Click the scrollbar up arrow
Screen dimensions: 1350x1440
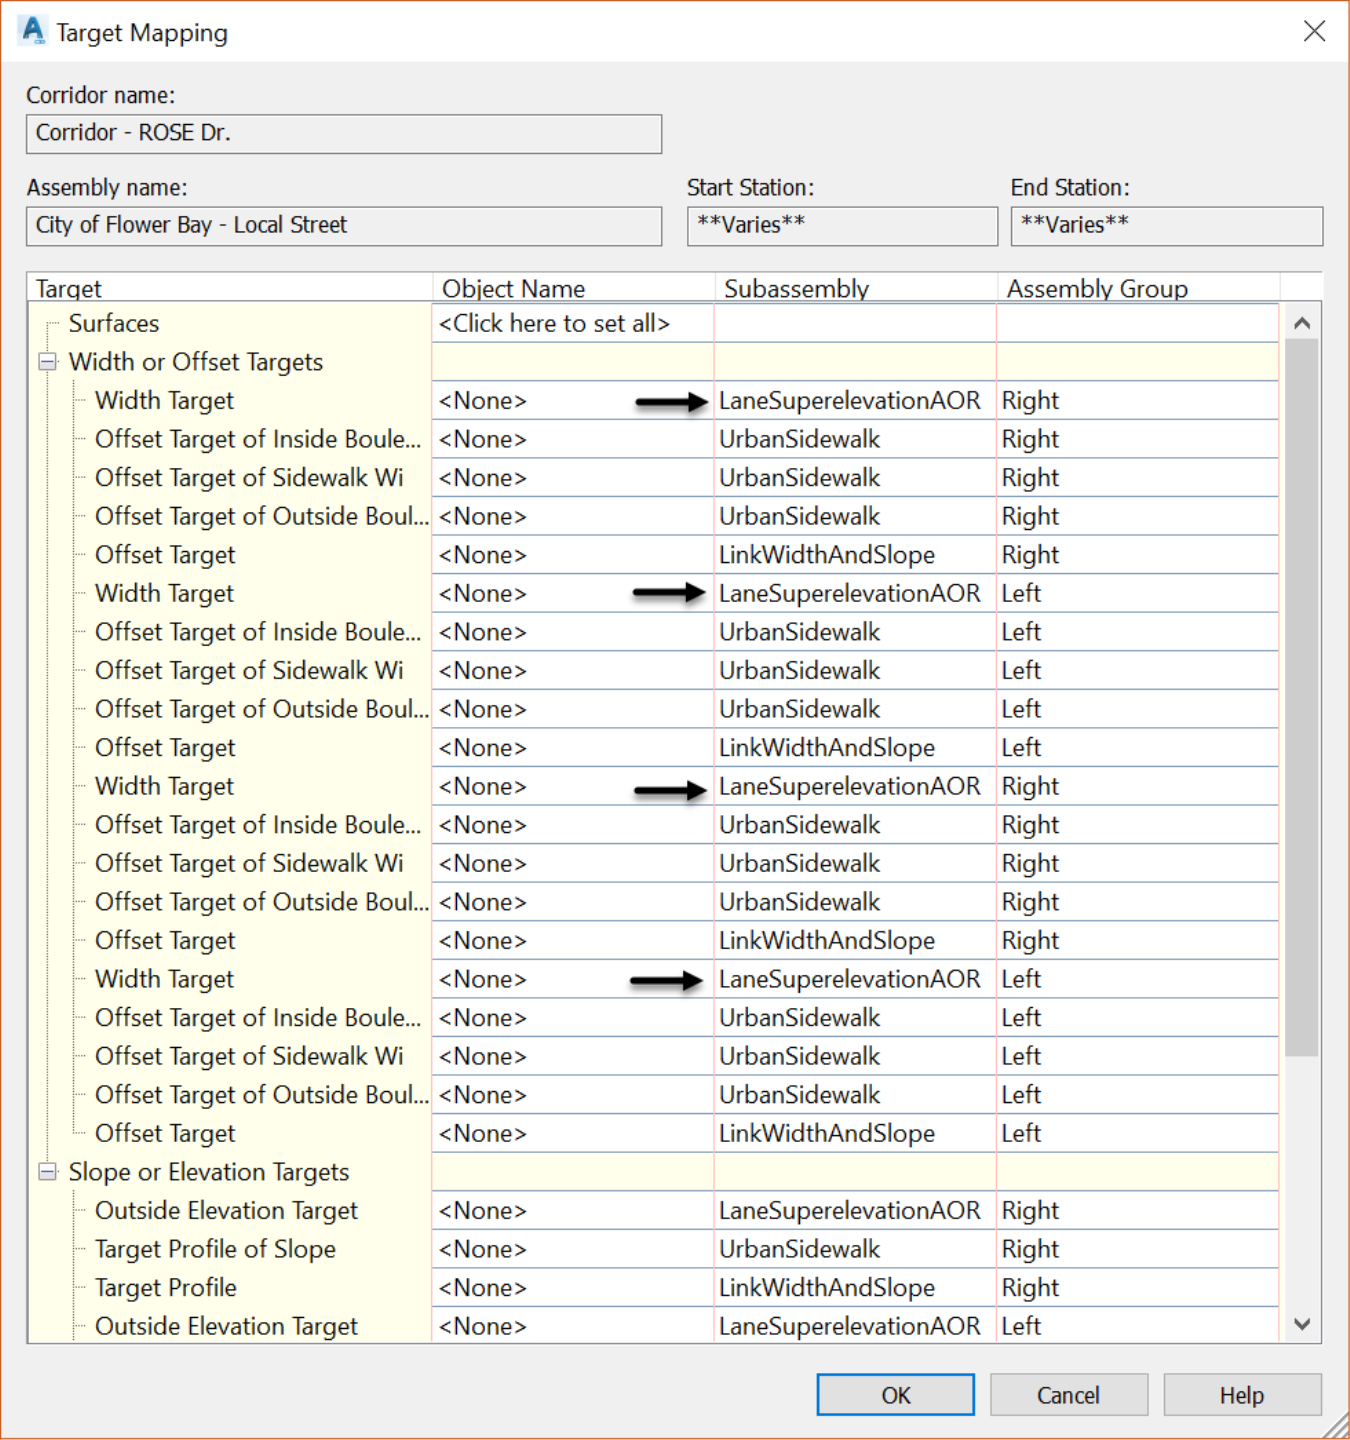tap(1301, 323)
